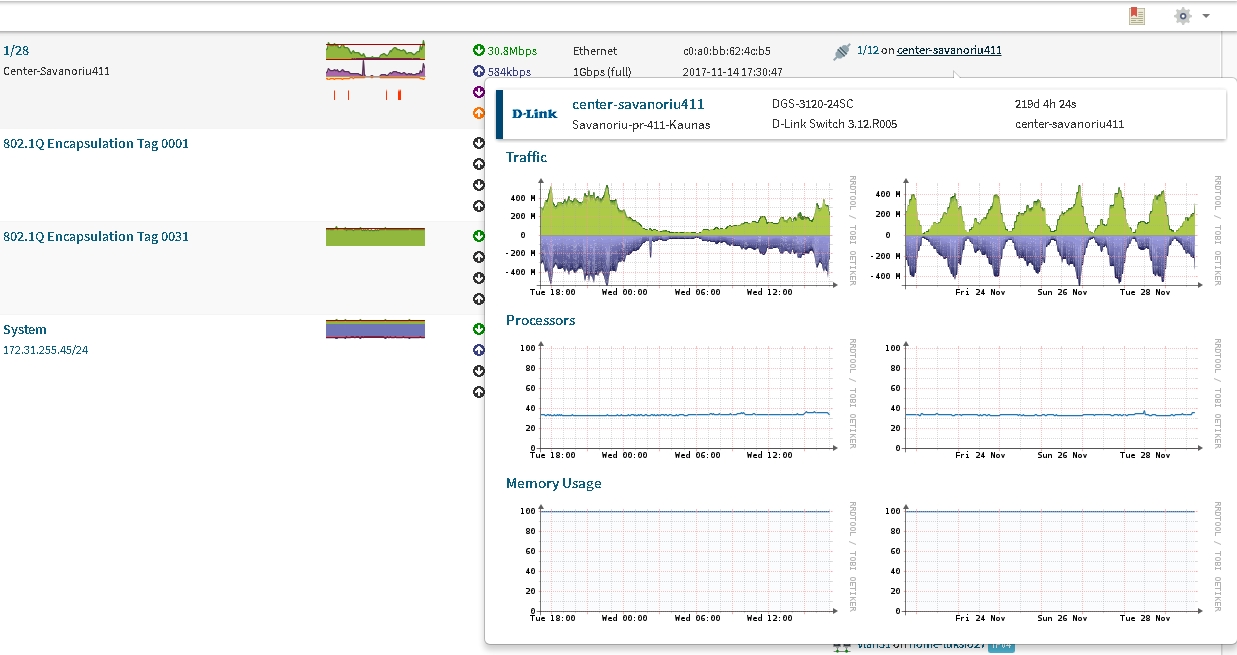Click the black down-arrow icon in System row
Image resolution: width=1237 pixels, height=655 pixels.
pos(479,371)
